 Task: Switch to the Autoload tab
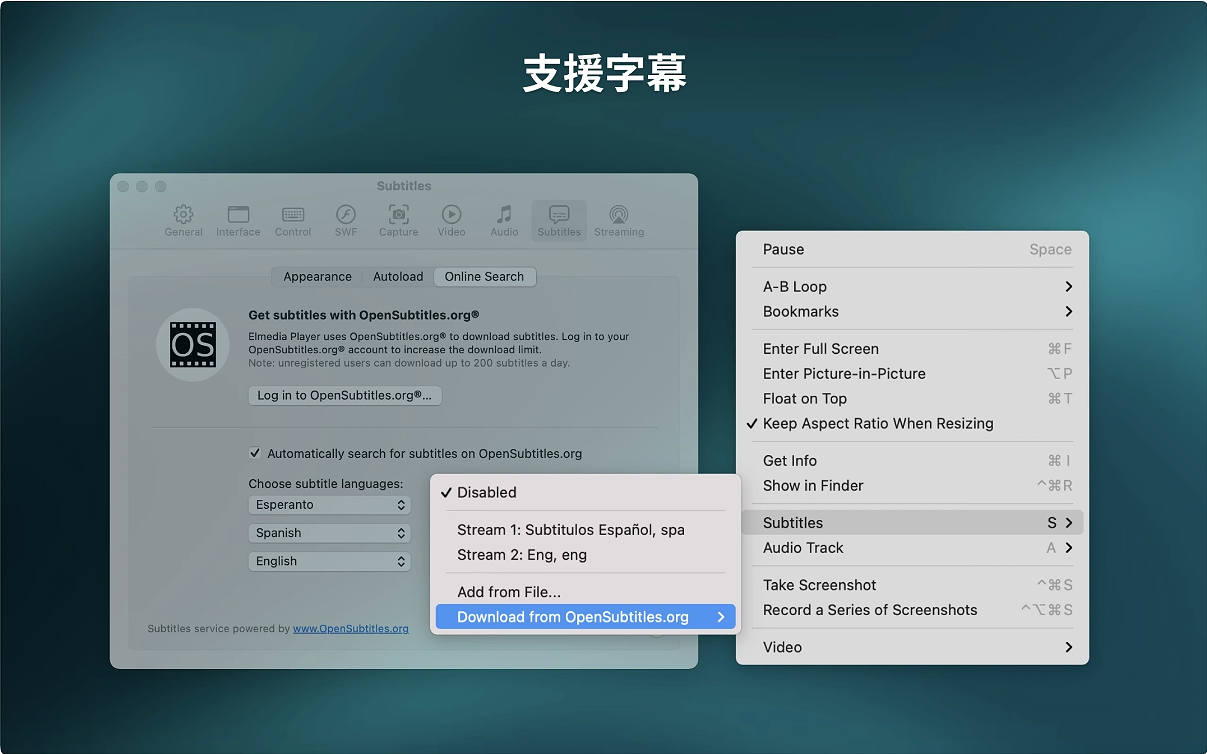(x=398, y=277)
